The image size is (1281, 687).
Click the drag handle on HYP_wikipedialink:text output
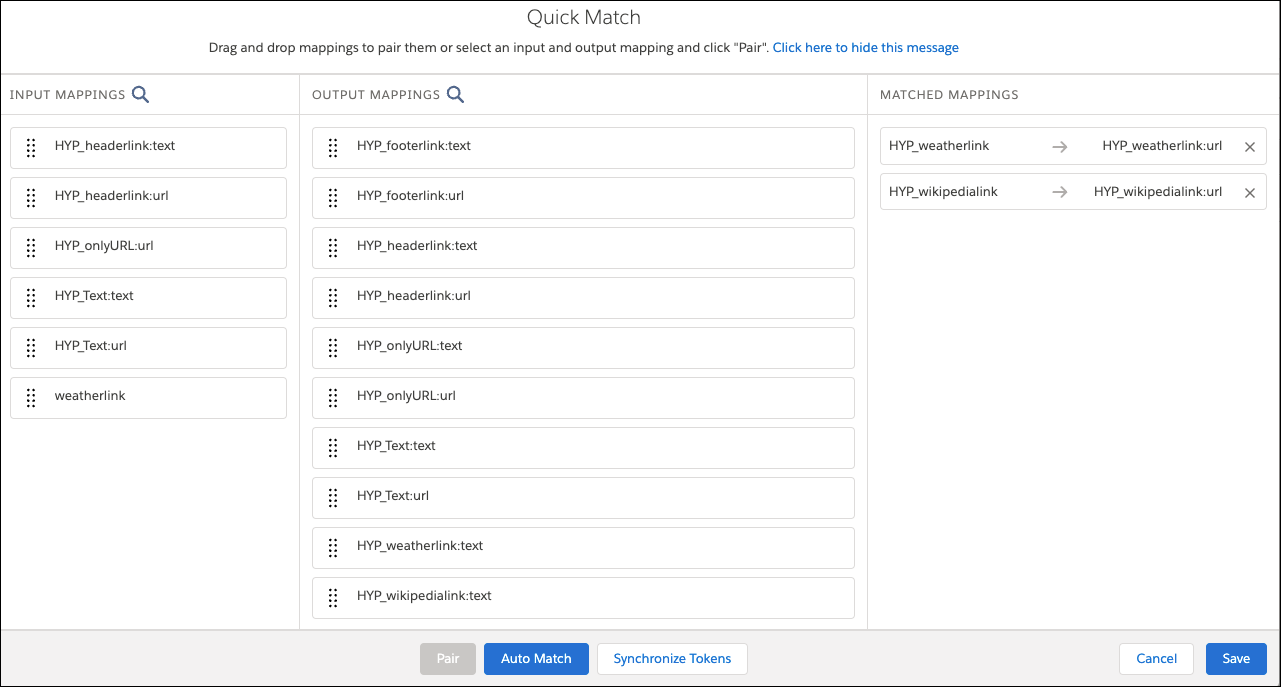333,597
